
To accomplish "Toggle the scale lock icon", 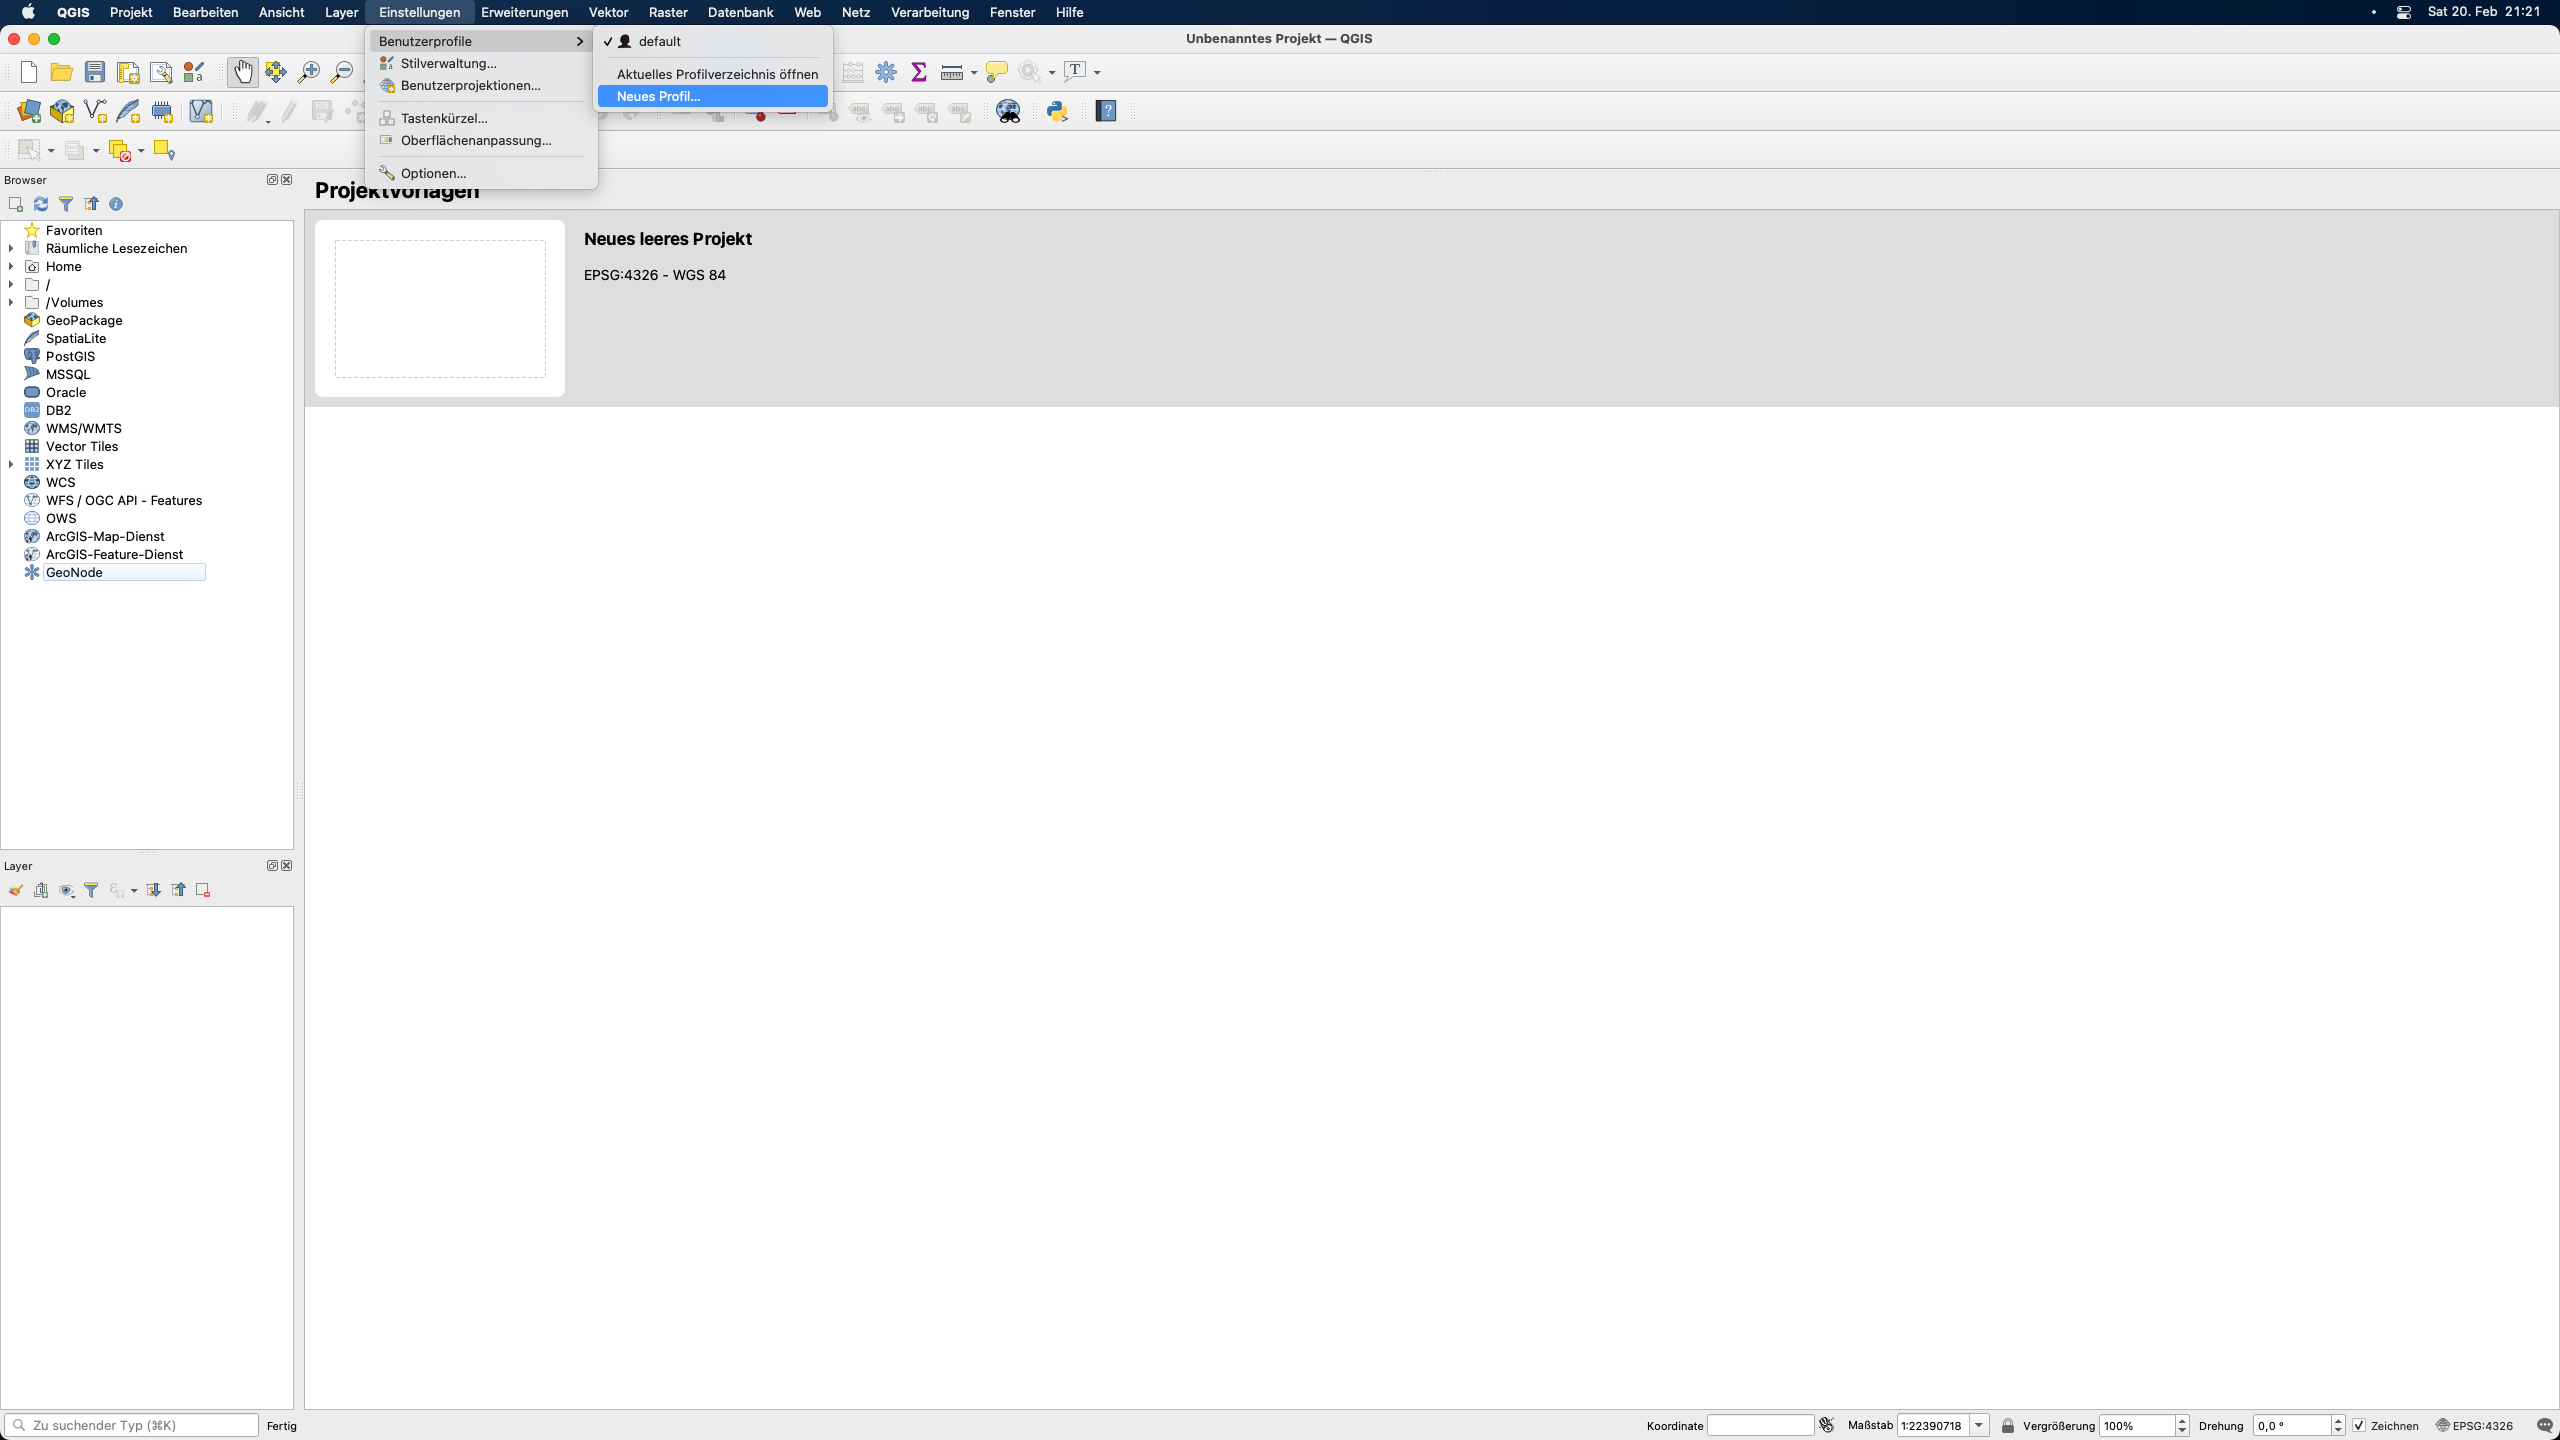I will point(2007,1426).
